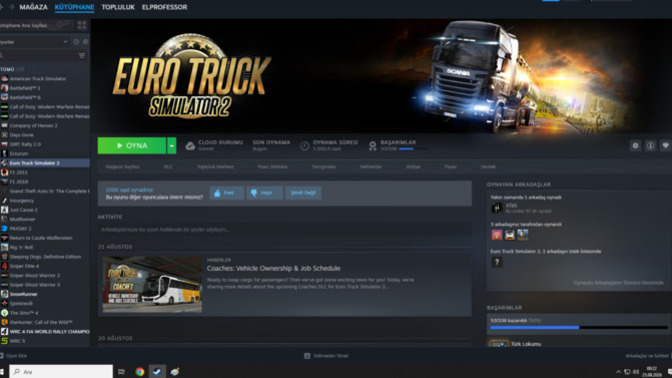Viewport: 672px width, 378px height.
Task: Click the ready-to-play circle icon in sidebar
Action: pos(85,42)
